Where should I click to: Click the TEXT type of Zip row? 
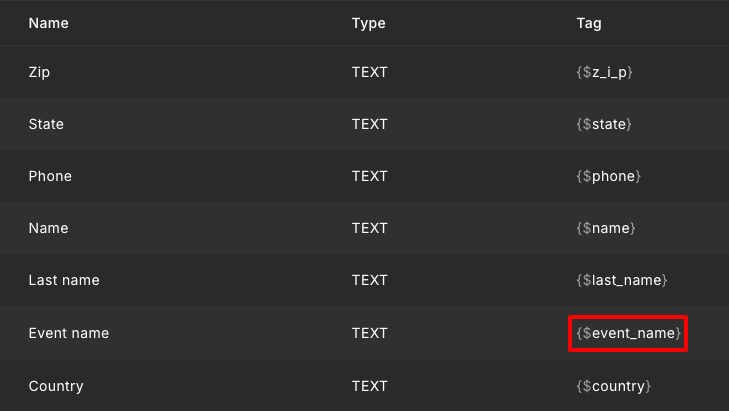(x=370, y=72)
